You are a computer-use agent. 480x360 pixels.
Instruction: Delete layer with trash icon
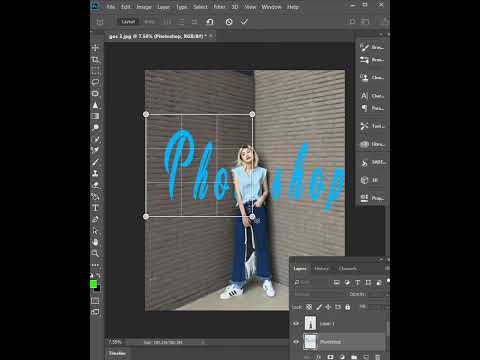point(378,357)
